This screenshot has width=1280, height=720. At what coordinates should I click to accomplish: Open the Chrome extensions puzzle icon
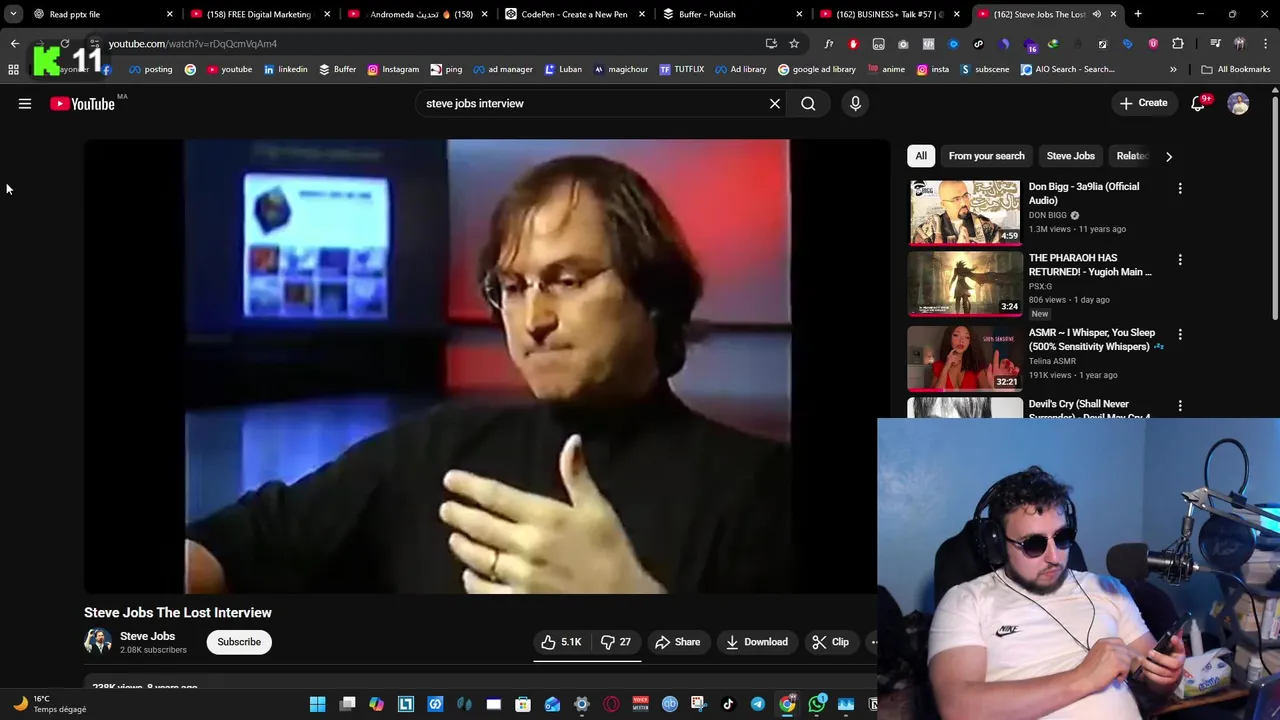click(1178, 44)
